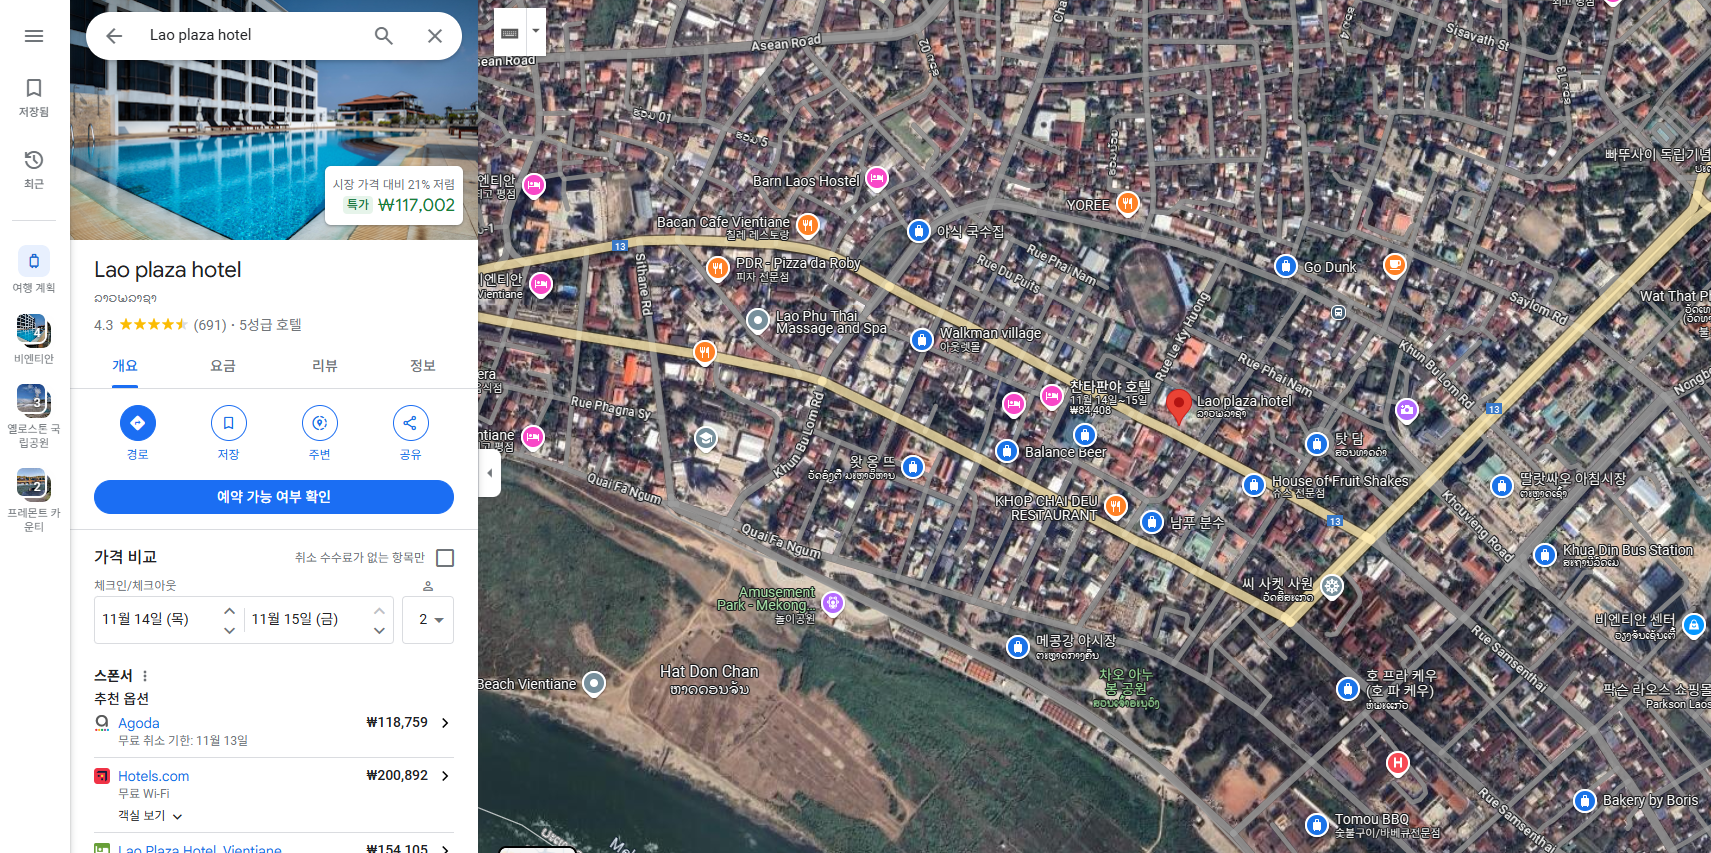Viewport: 1711px width, 853px height.
Task: Expand 객실 보기 room options
Action: click(x=150, y=816)
